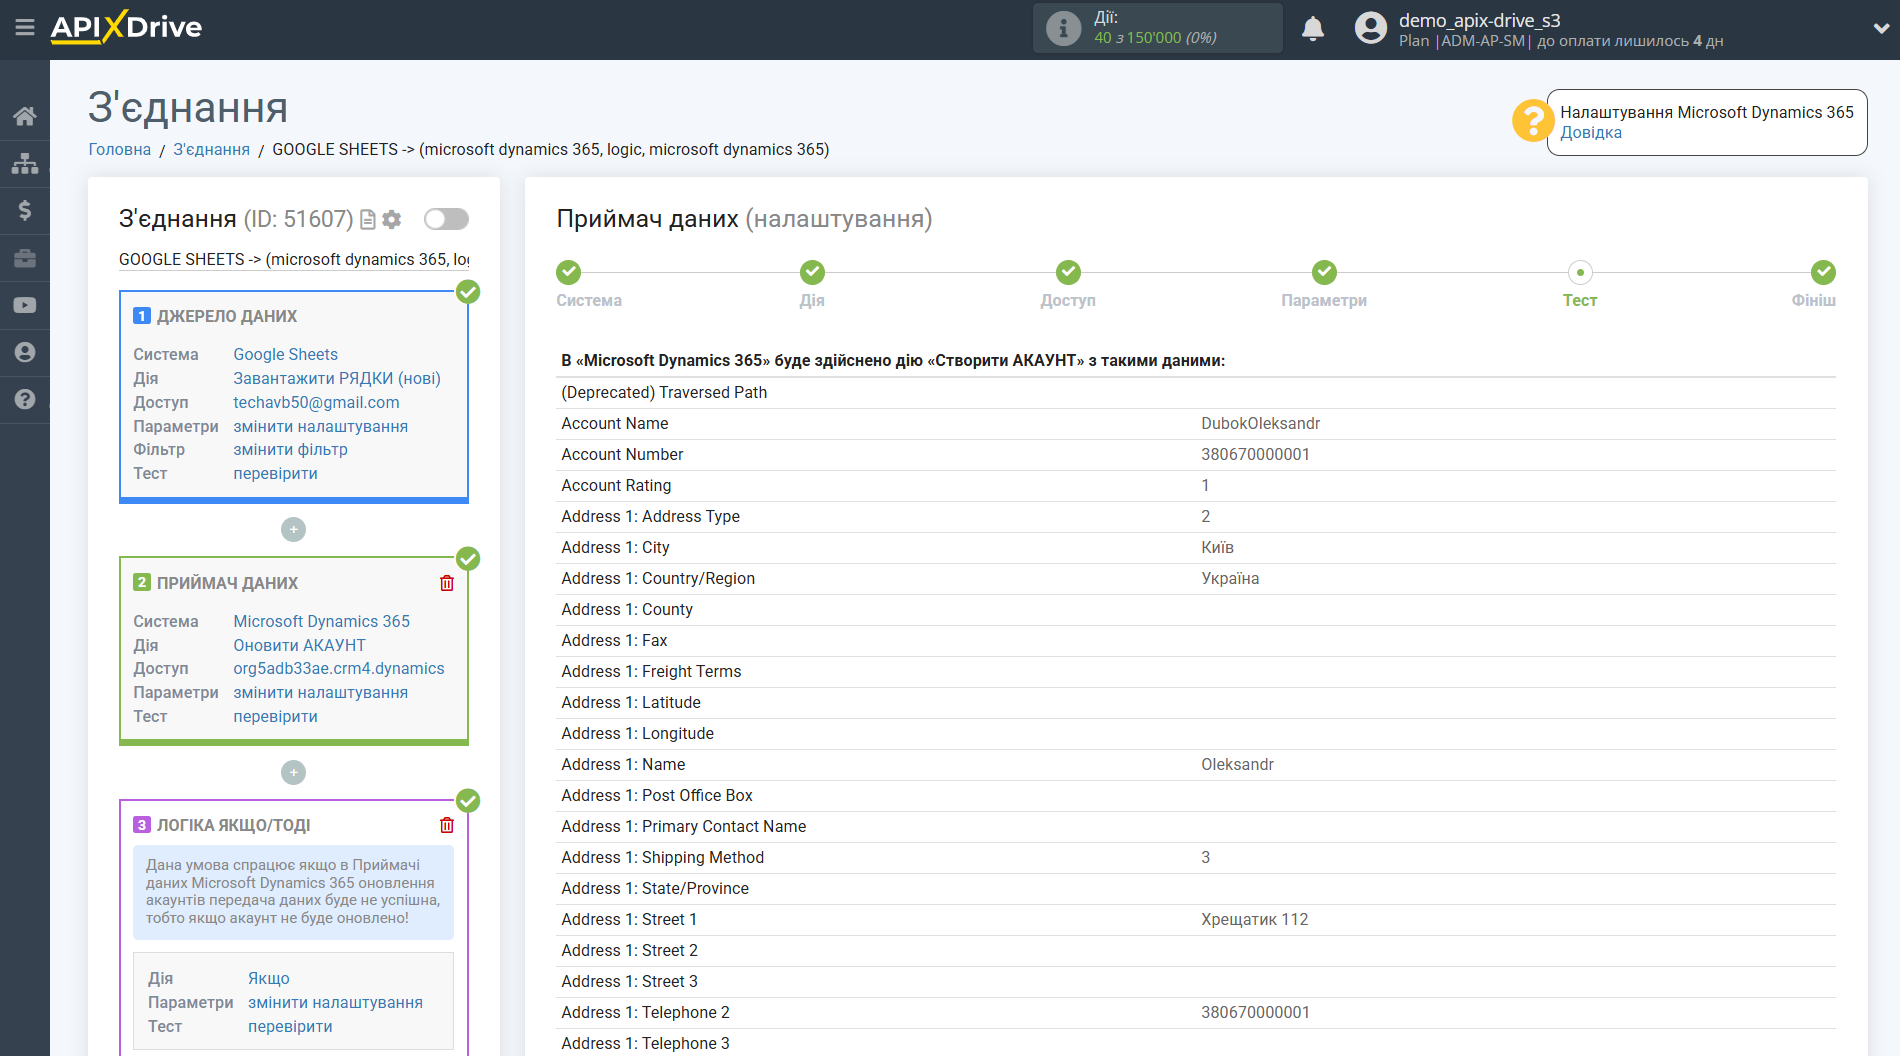Image resolution: width=1900 pixels, height=1056 pixels.
Task: Open the connections sitemap sidebar icon
Action: pos(25,163)
